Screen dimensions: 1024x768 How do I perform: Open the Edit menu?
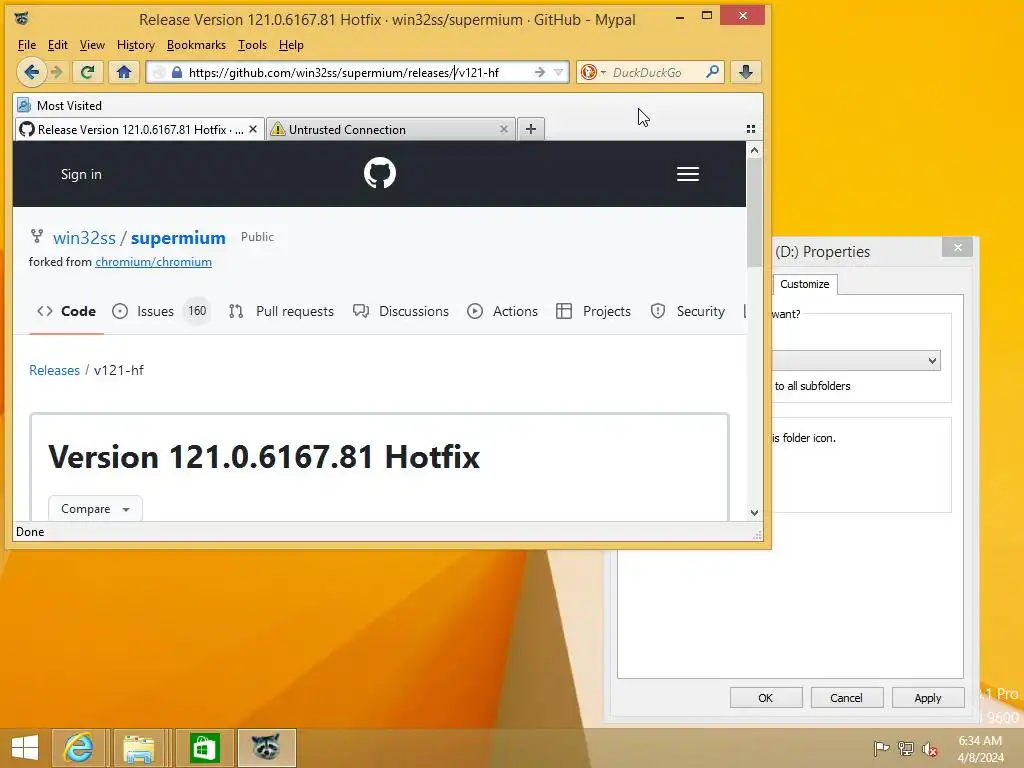[x=57, y=45]
